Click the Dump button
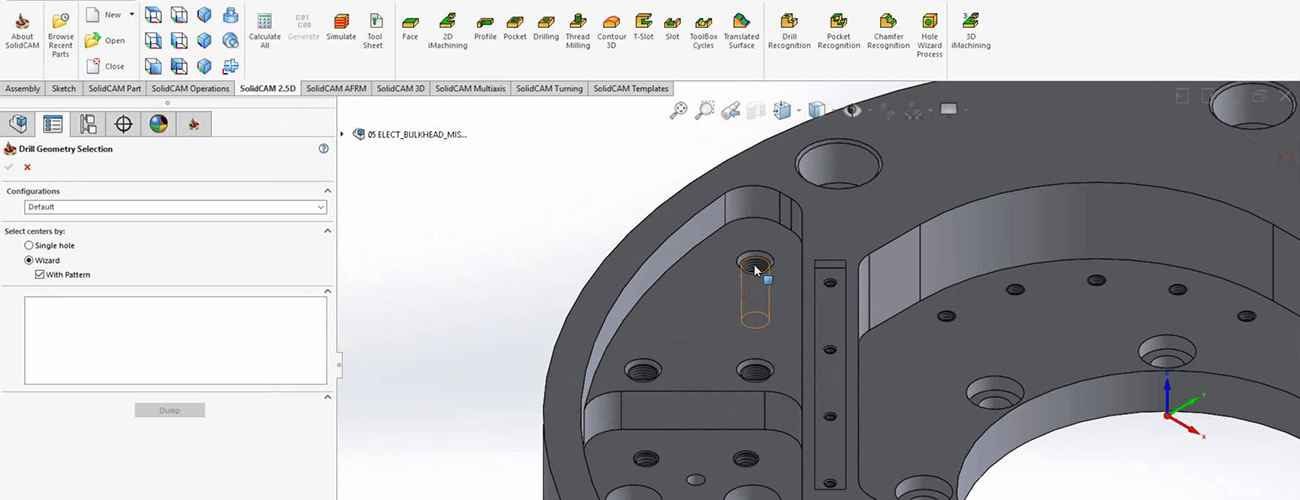 pos(170,410)
